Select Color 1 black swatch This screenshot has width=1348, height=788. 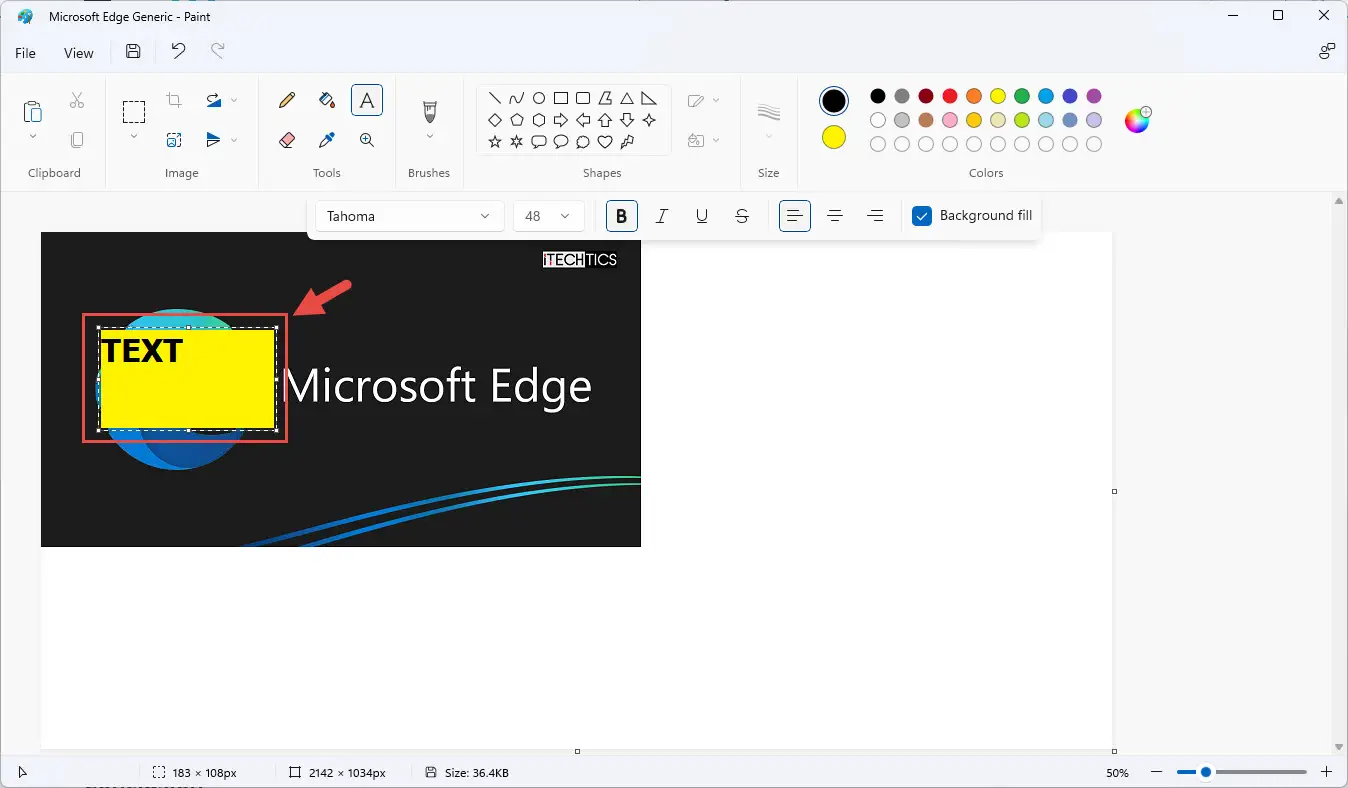pos(834,101)
